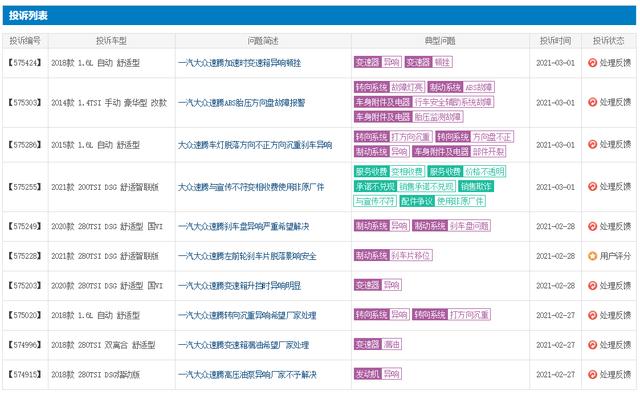Click the 发动机 异响 tag in the last row
Image resolution: width=640 pixels, height=395 pixels.
coord(378,374)
